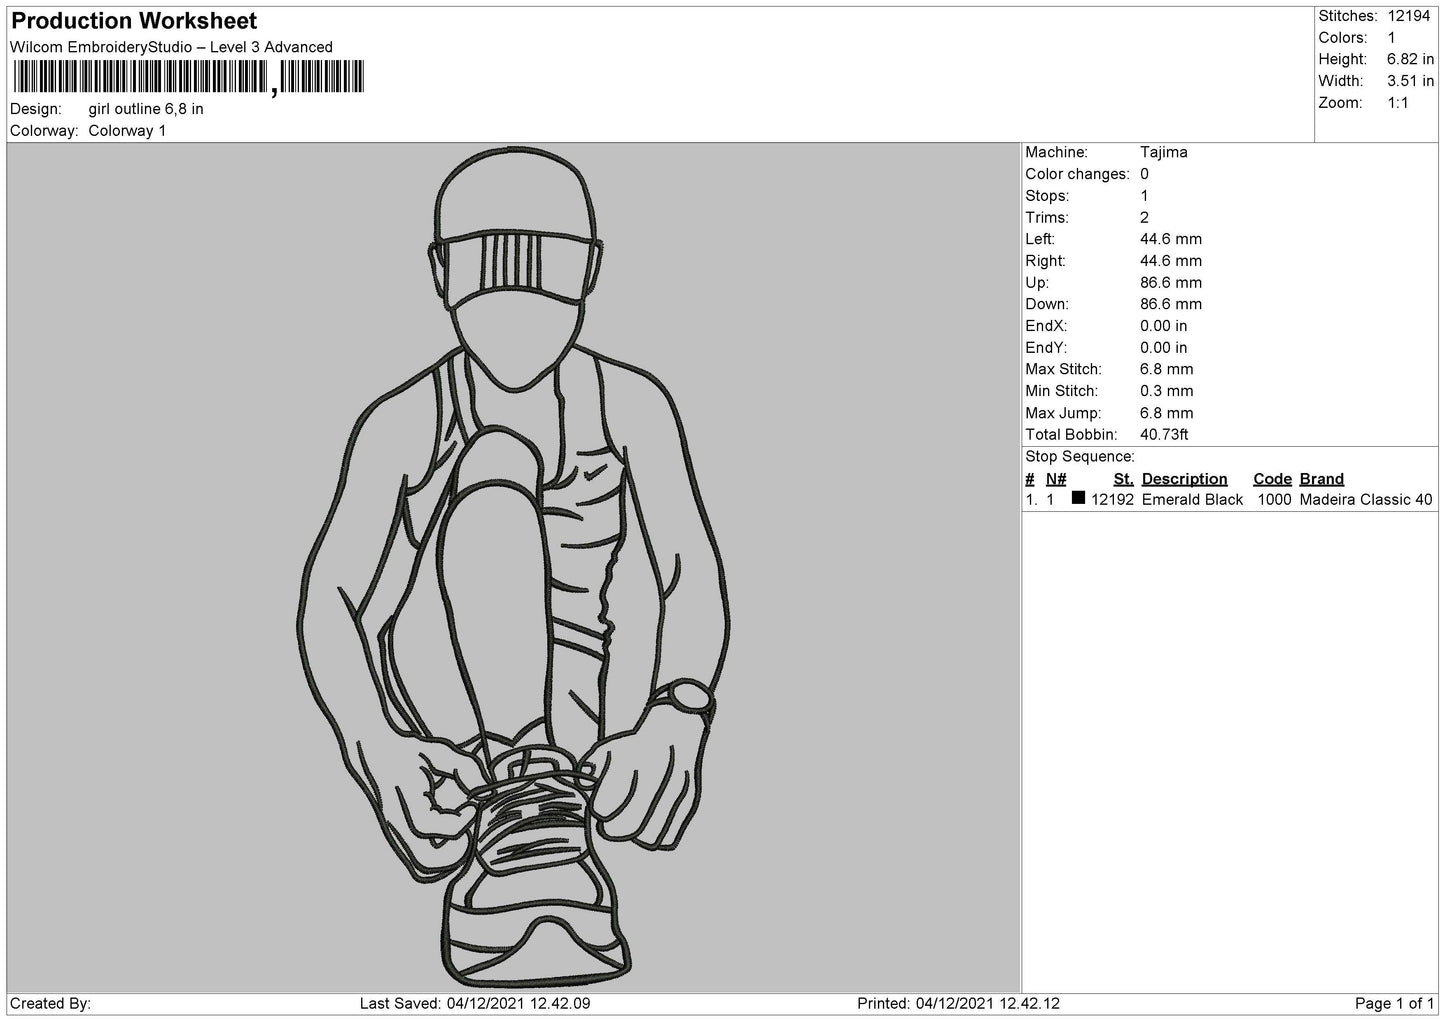Click the 'Colorway 1' value
Viewport: 1445px width, 1021px height.
pos(127,131)
